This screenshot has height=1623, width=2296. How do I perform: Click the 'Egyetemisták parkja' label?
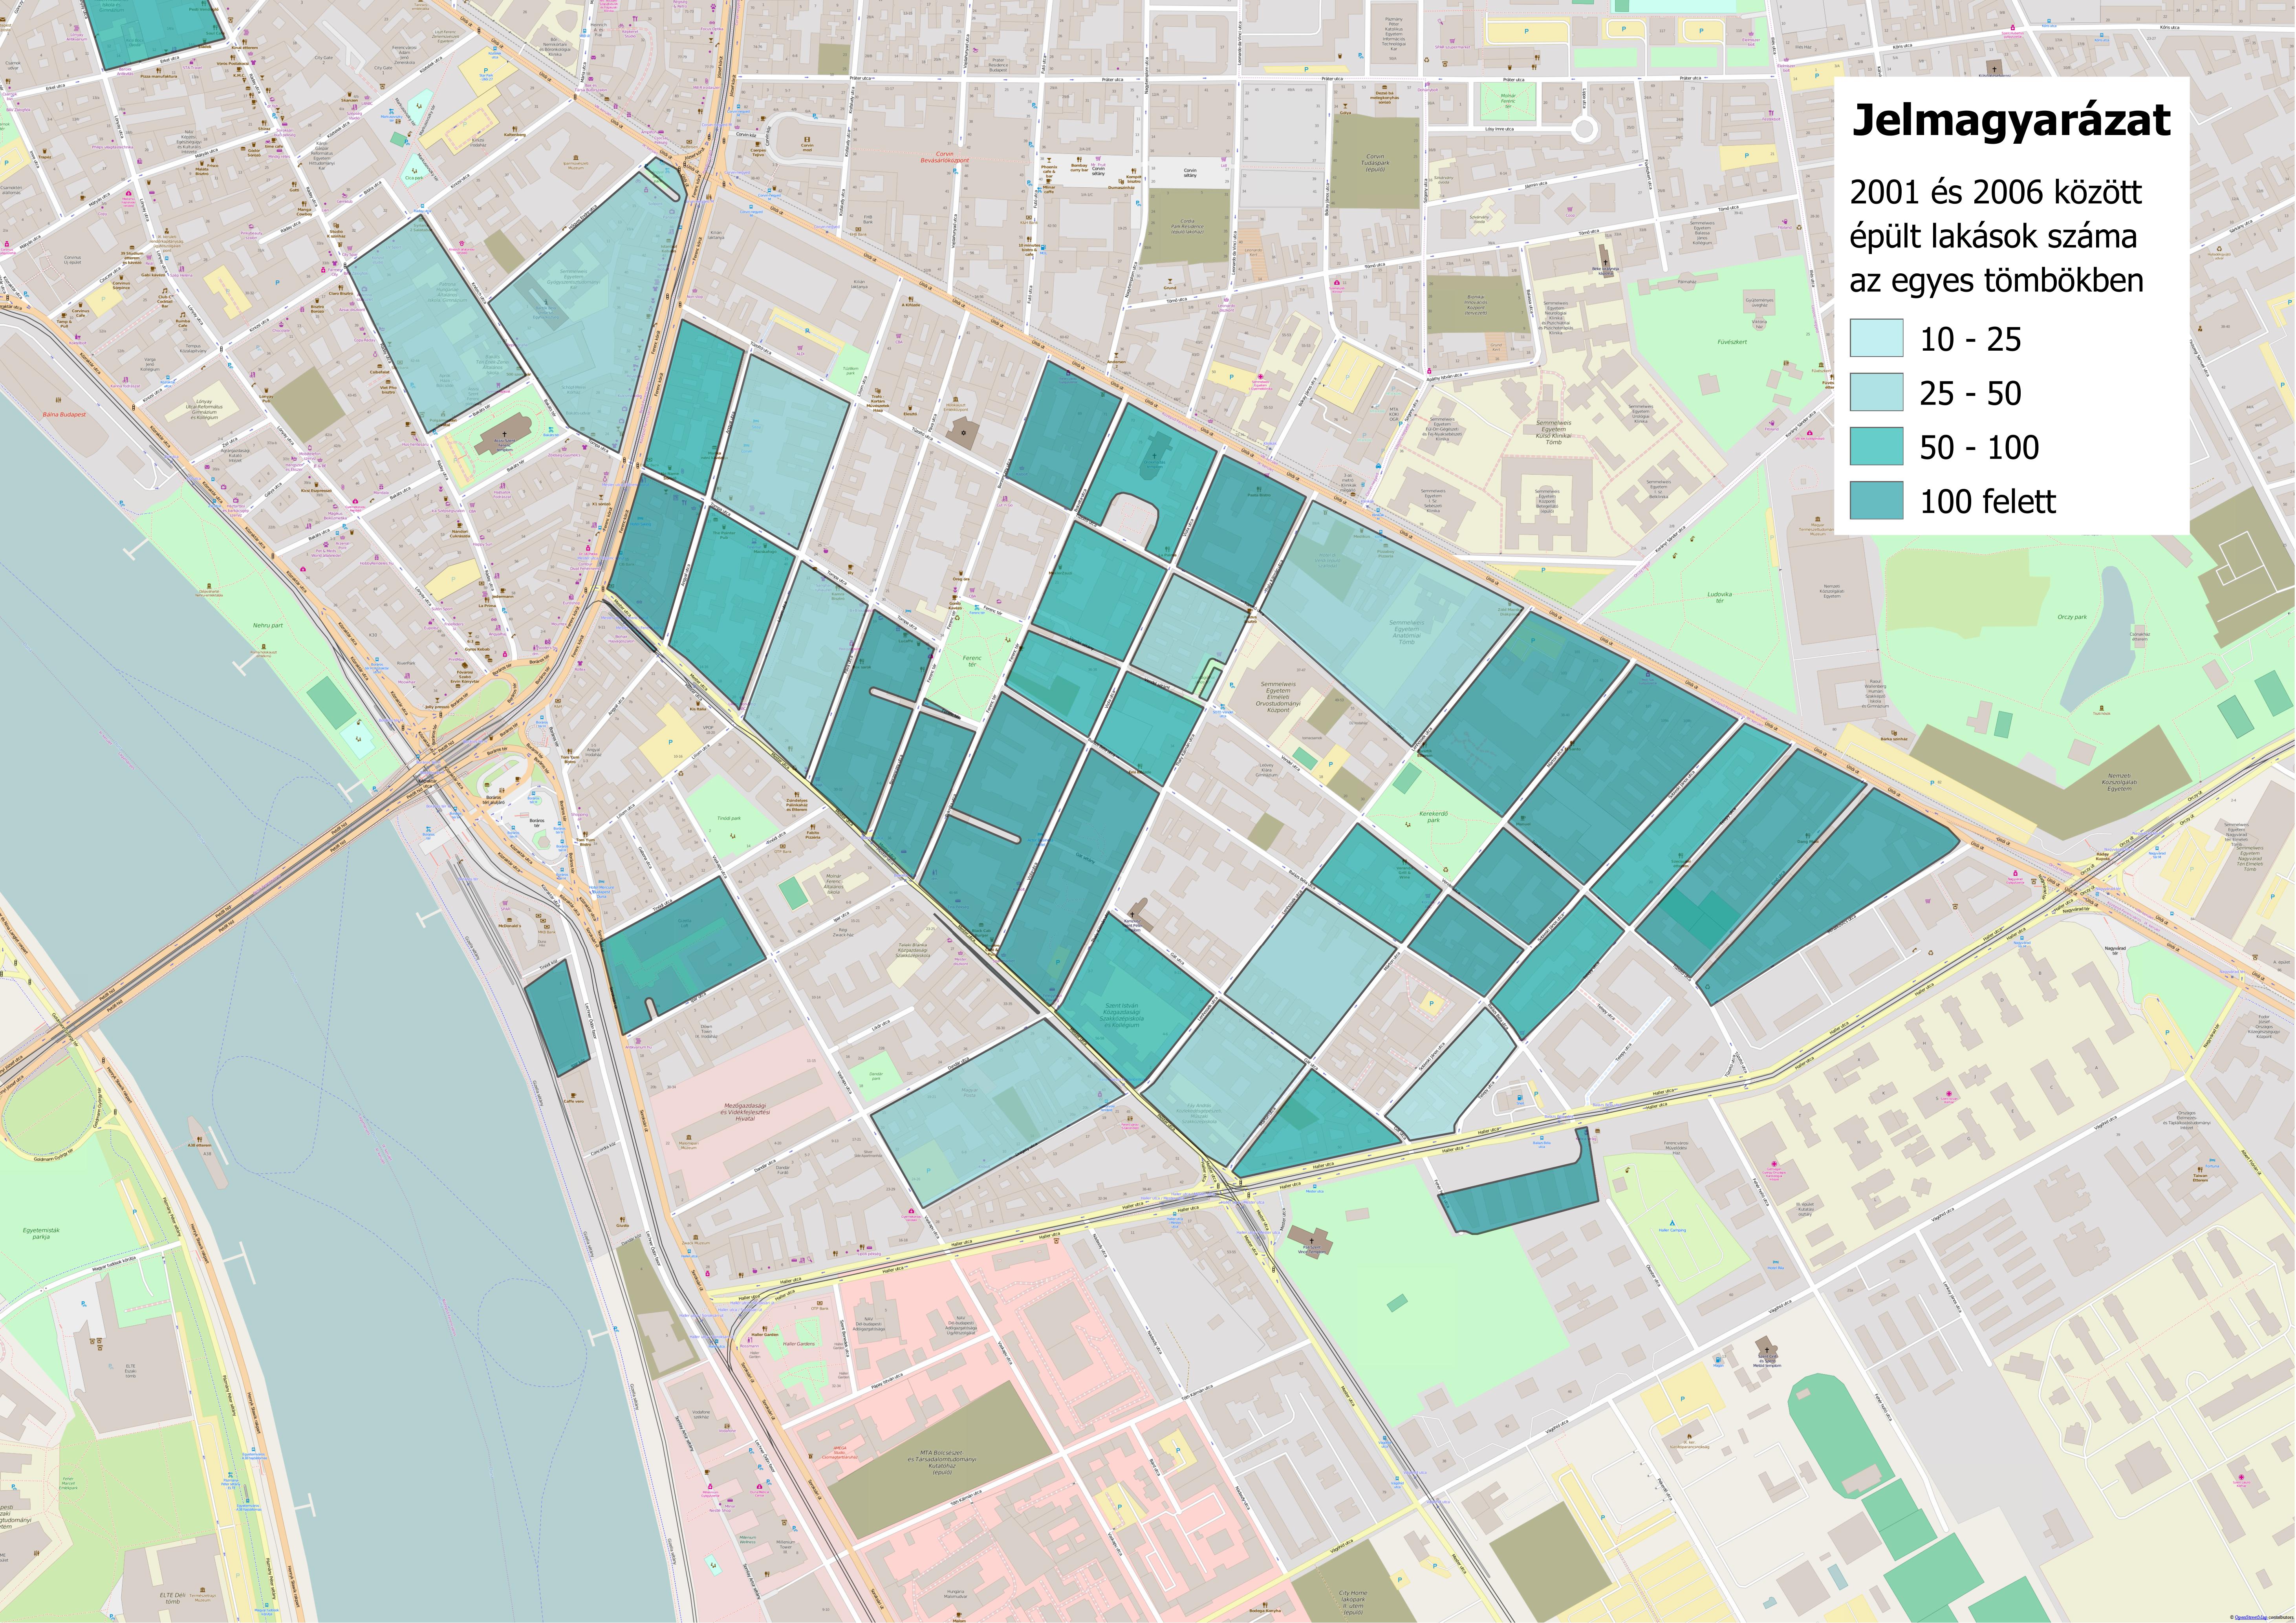41,1233
